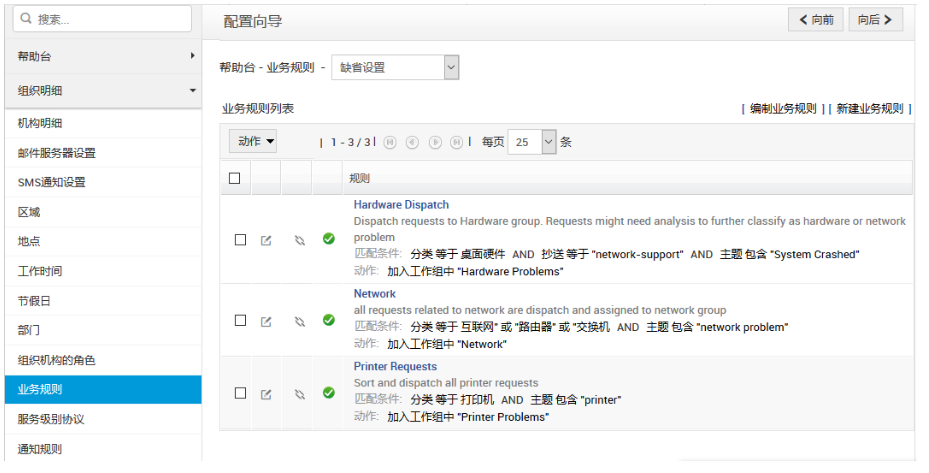
Task: Click green enabled status icon for Network rule
Action: (329, 320)
